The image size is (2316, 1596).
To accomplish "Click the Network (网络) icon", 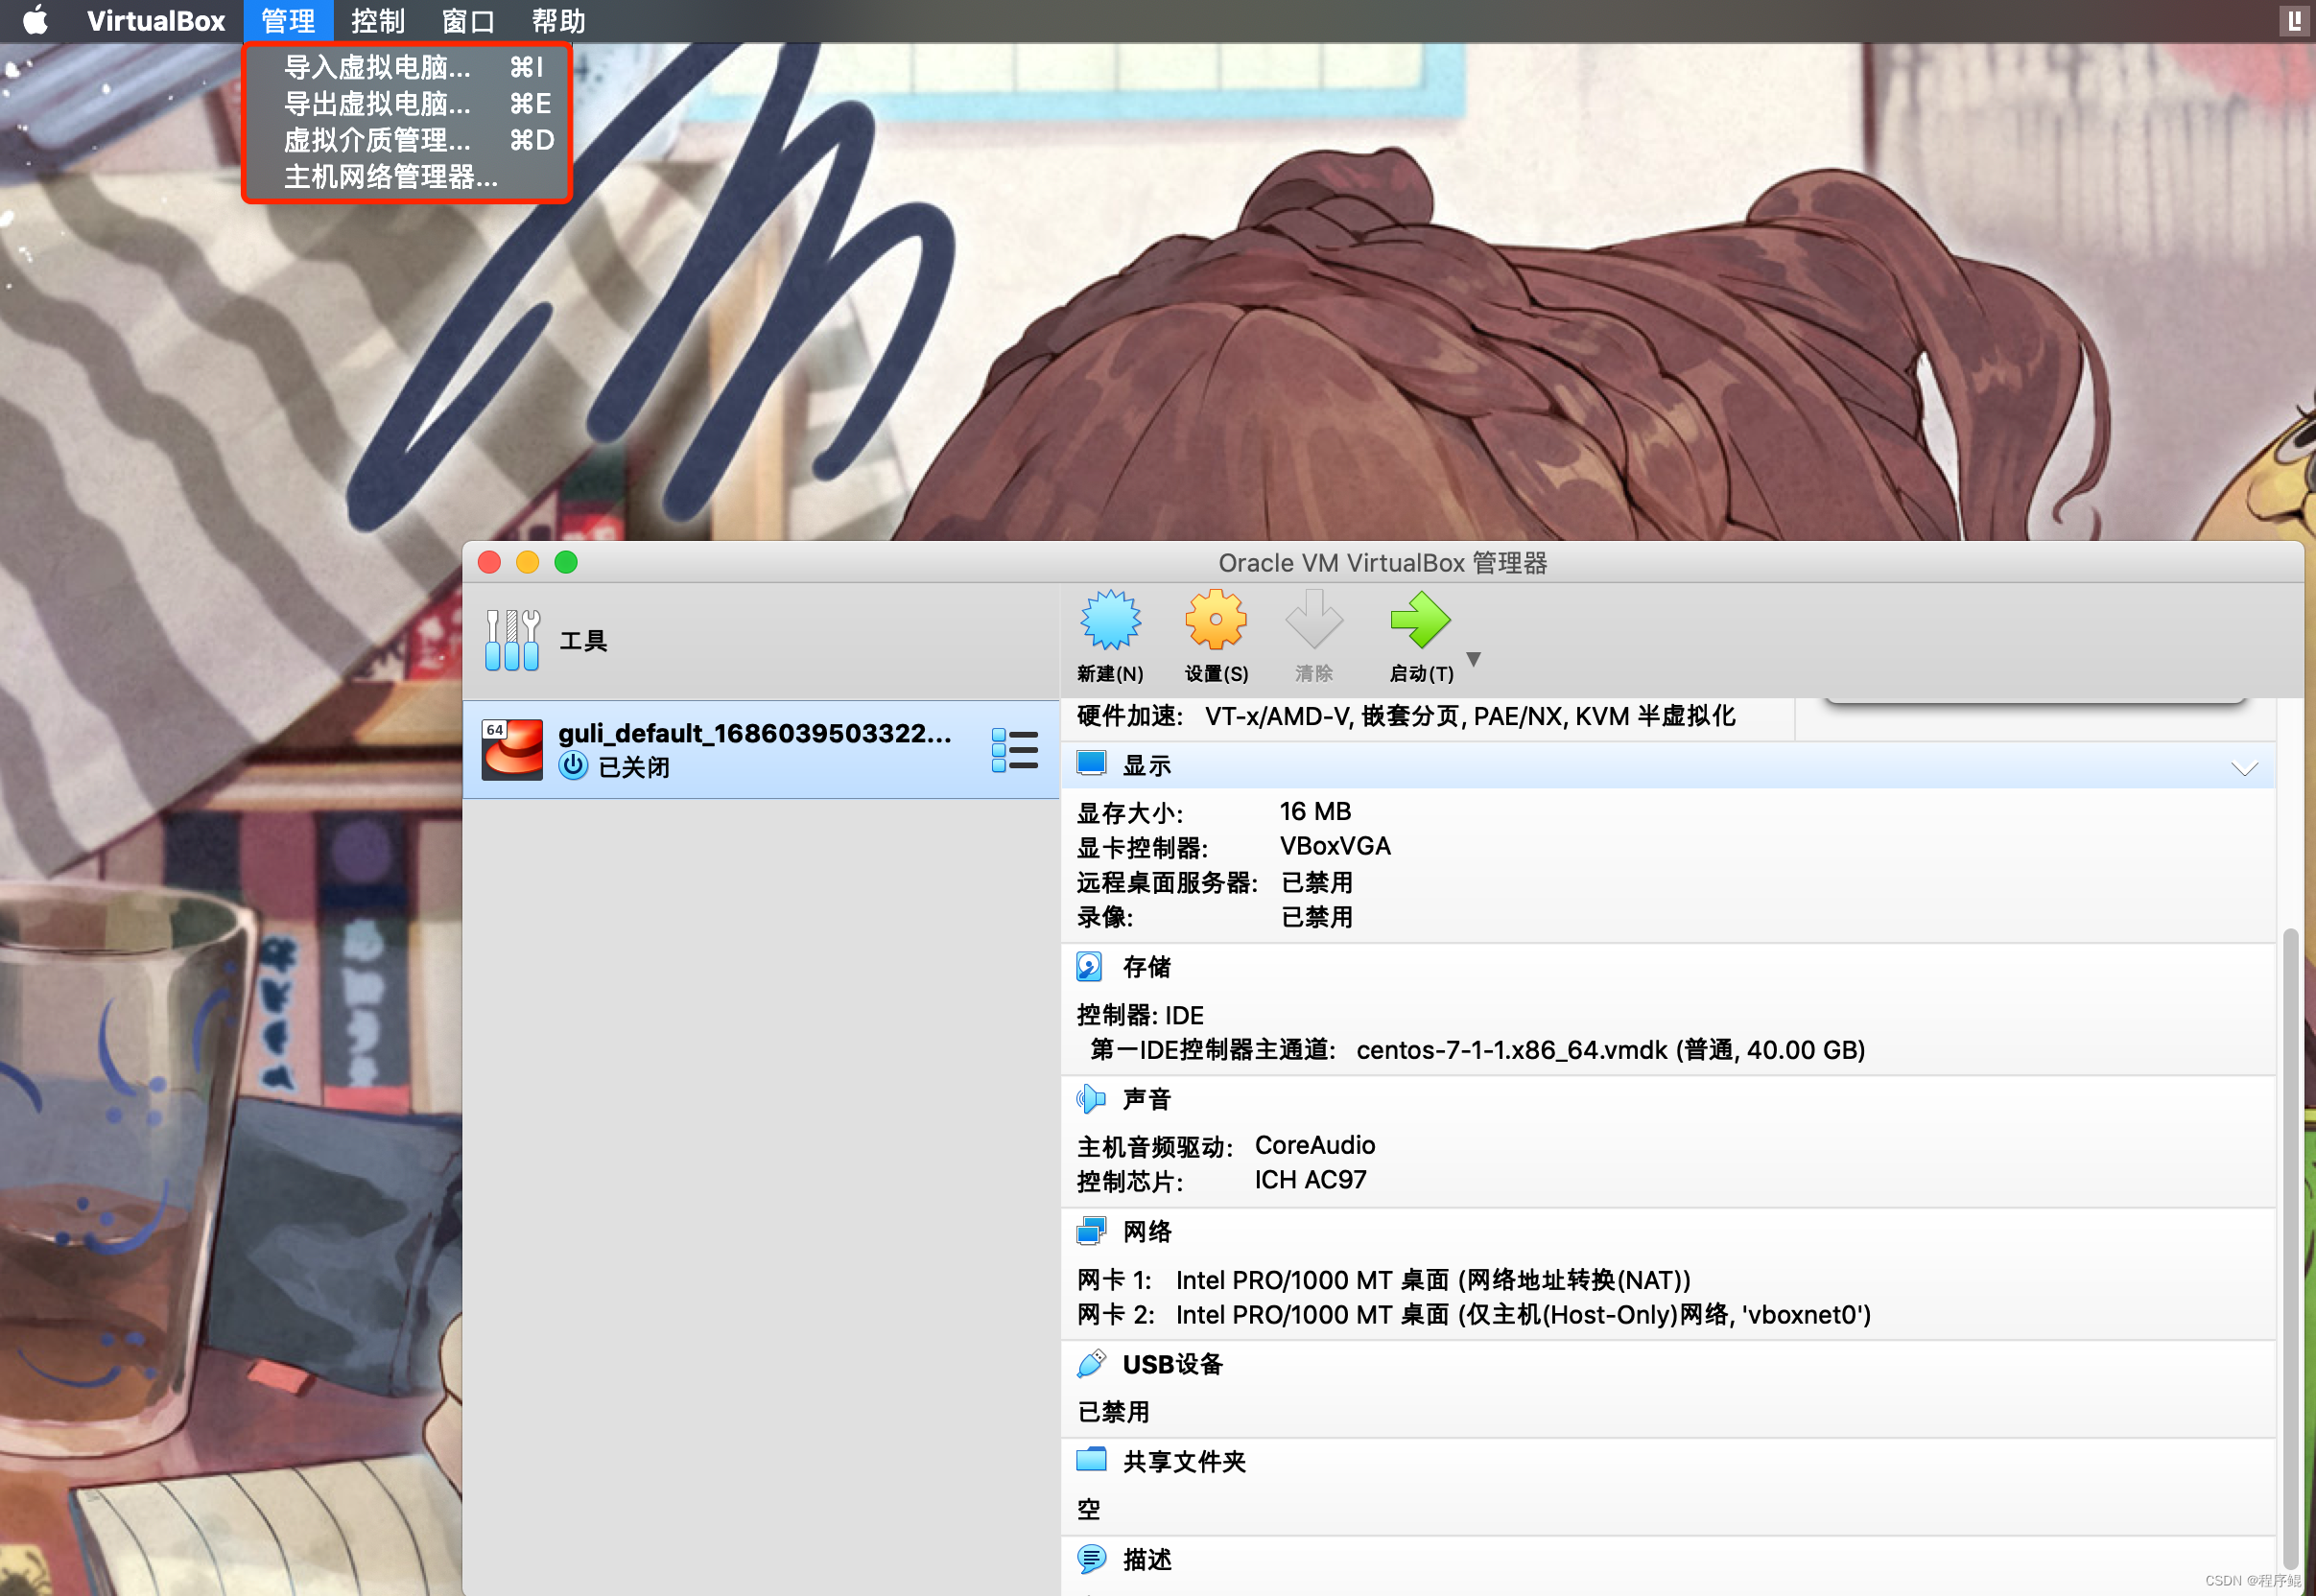I will point(1091,1231).
